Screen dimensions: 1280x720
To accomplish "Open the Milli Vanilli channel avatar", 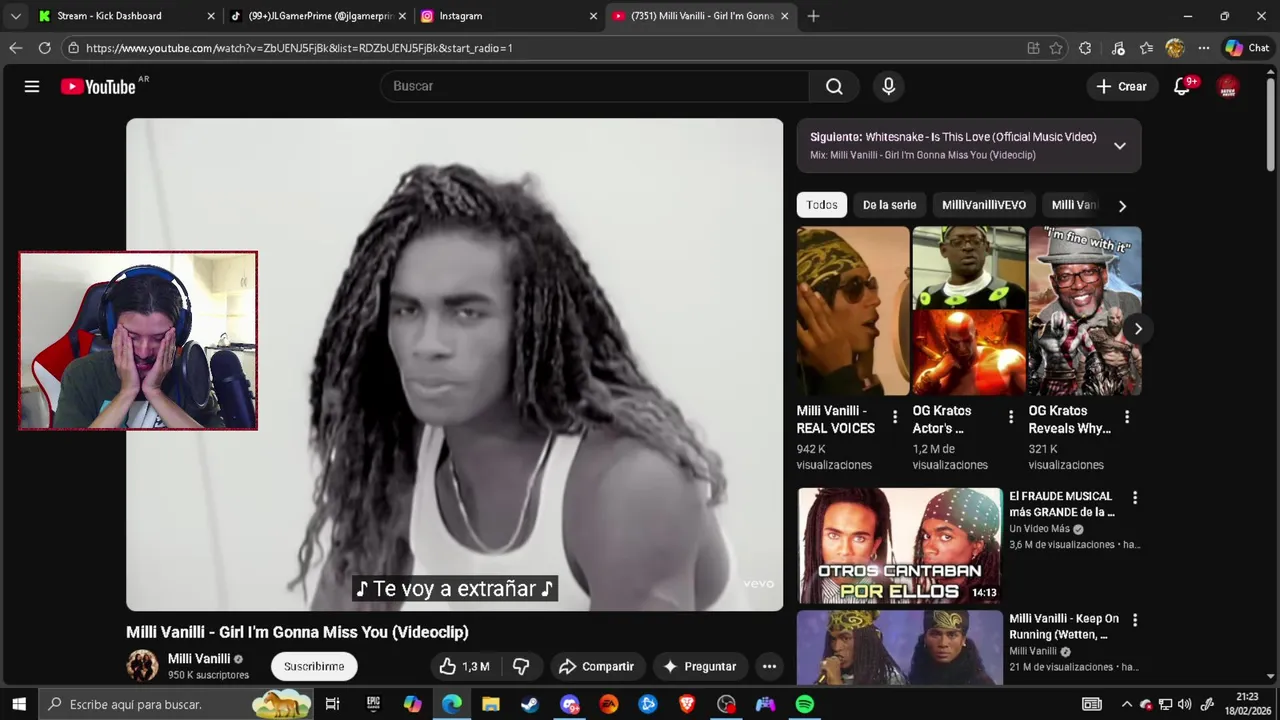I will [142, 666].
